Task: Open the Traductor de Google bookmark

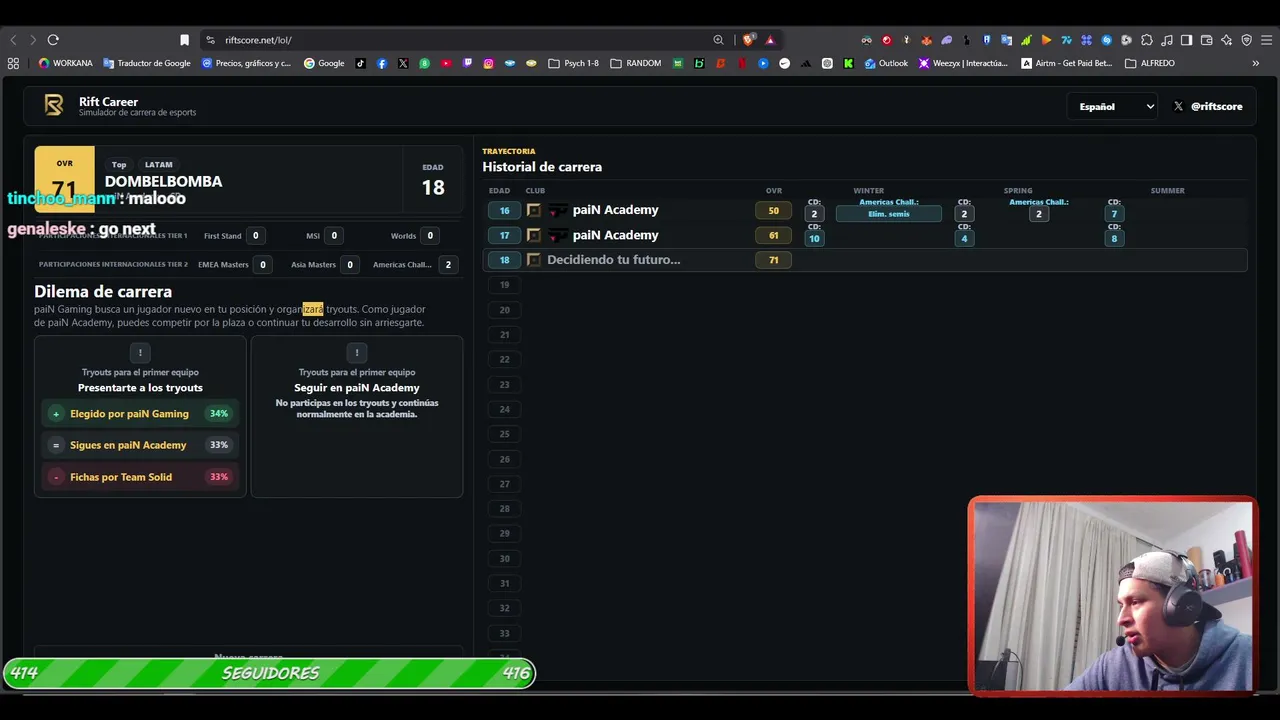Action: tap(147, 63)
